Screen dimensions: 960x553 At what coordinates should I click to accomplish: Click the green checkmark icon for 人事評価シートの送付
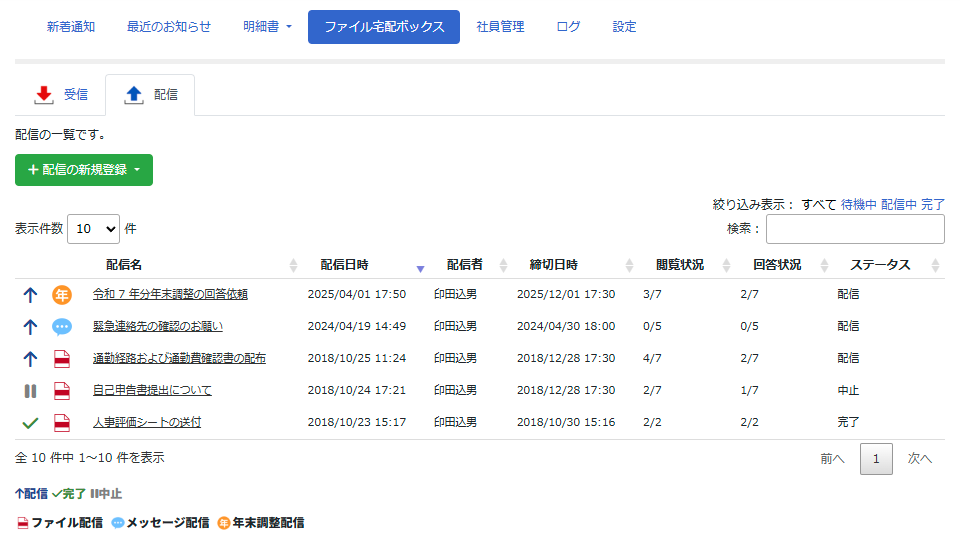[30, 422]
